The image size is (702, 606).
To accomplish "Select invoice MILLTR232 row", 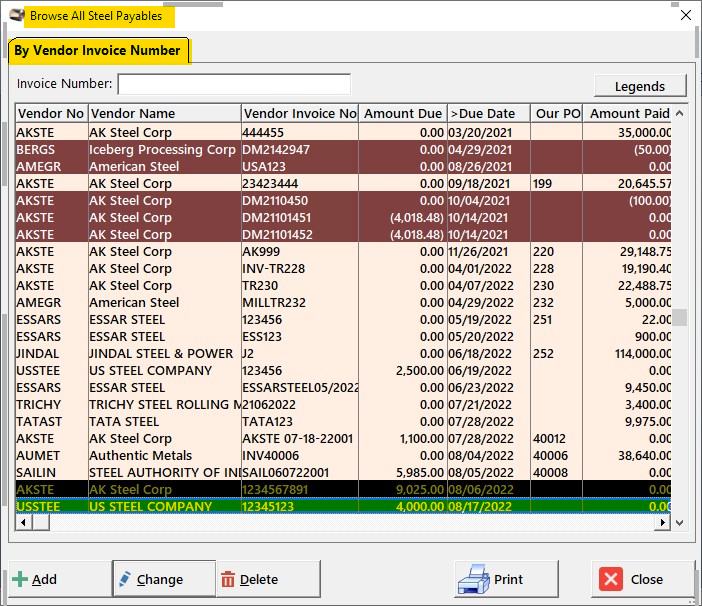I will click(343, 303).
